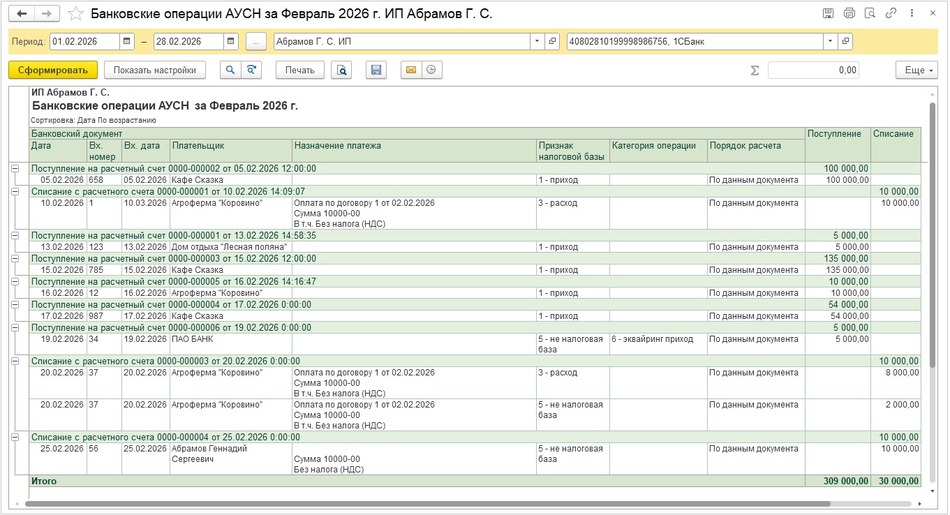This screenshot has width=950, height=515.
Task: Save report with the floppy disk icon
Action: [376, 70]
